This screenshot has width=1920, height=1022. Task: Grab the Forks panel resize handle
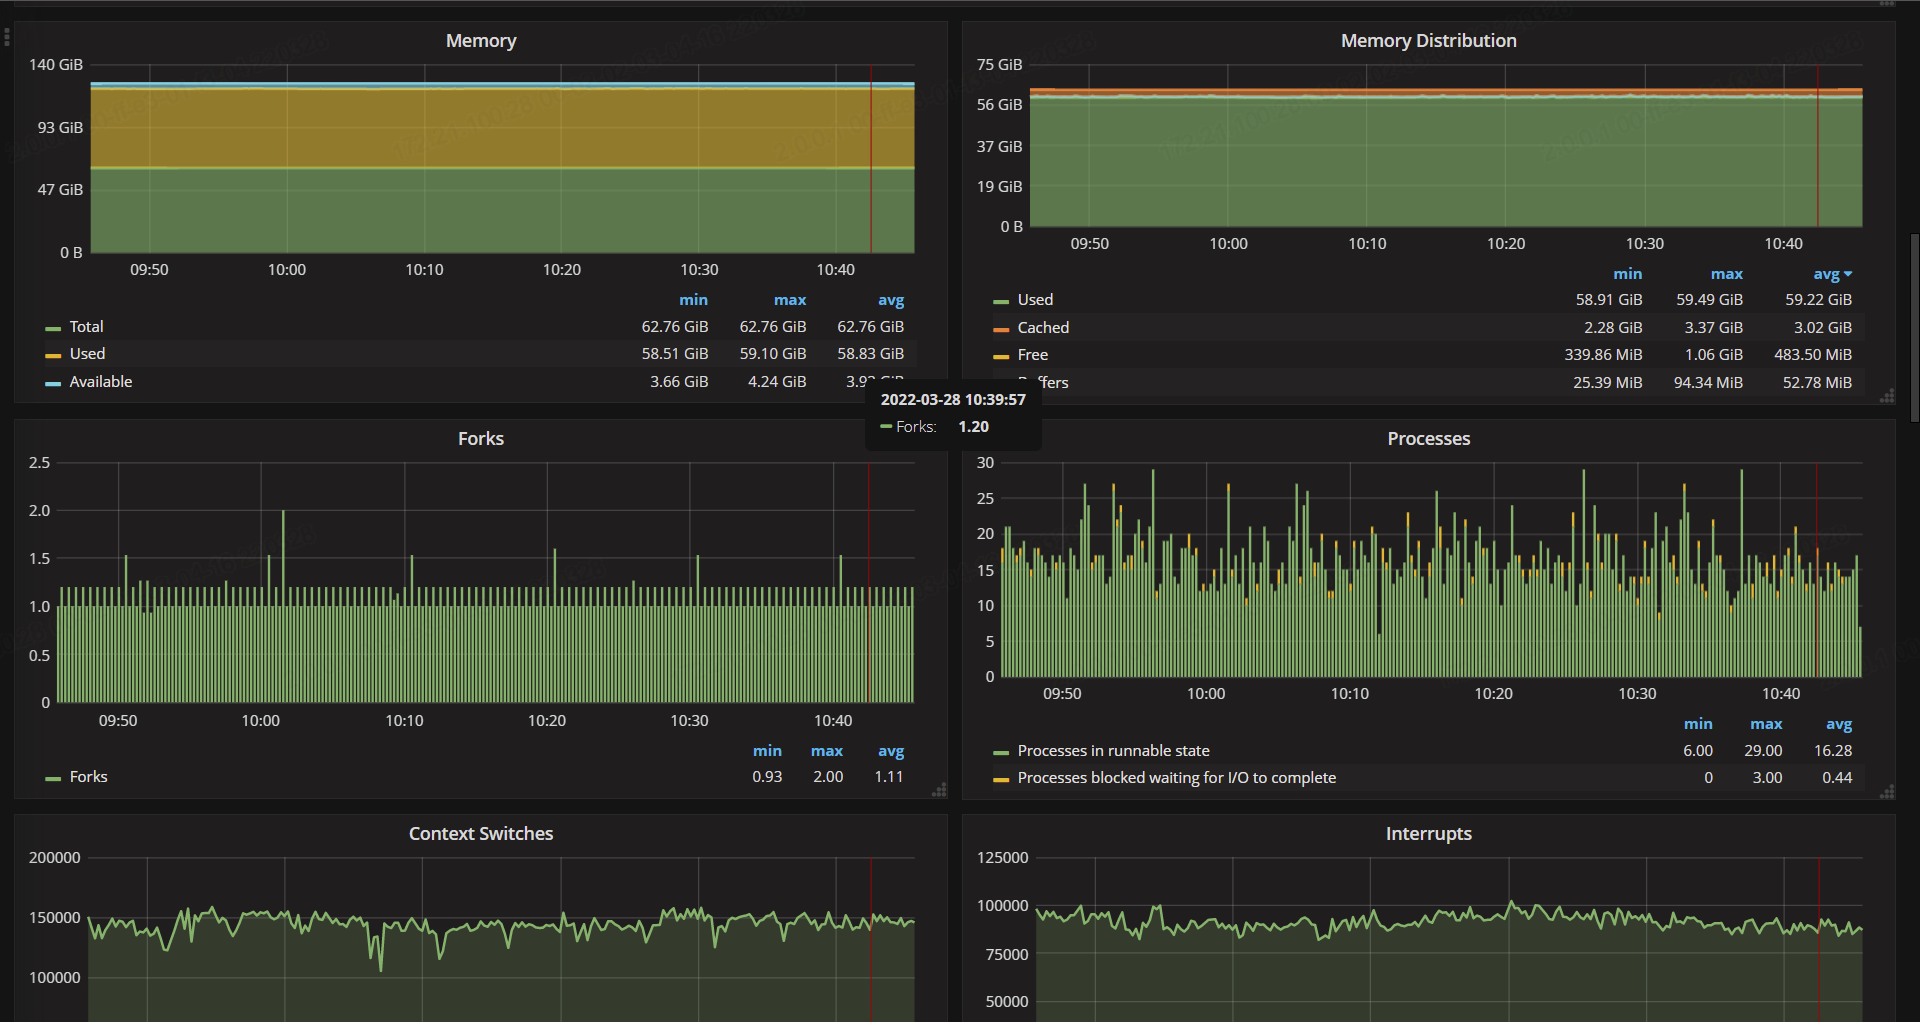point(939,791)
